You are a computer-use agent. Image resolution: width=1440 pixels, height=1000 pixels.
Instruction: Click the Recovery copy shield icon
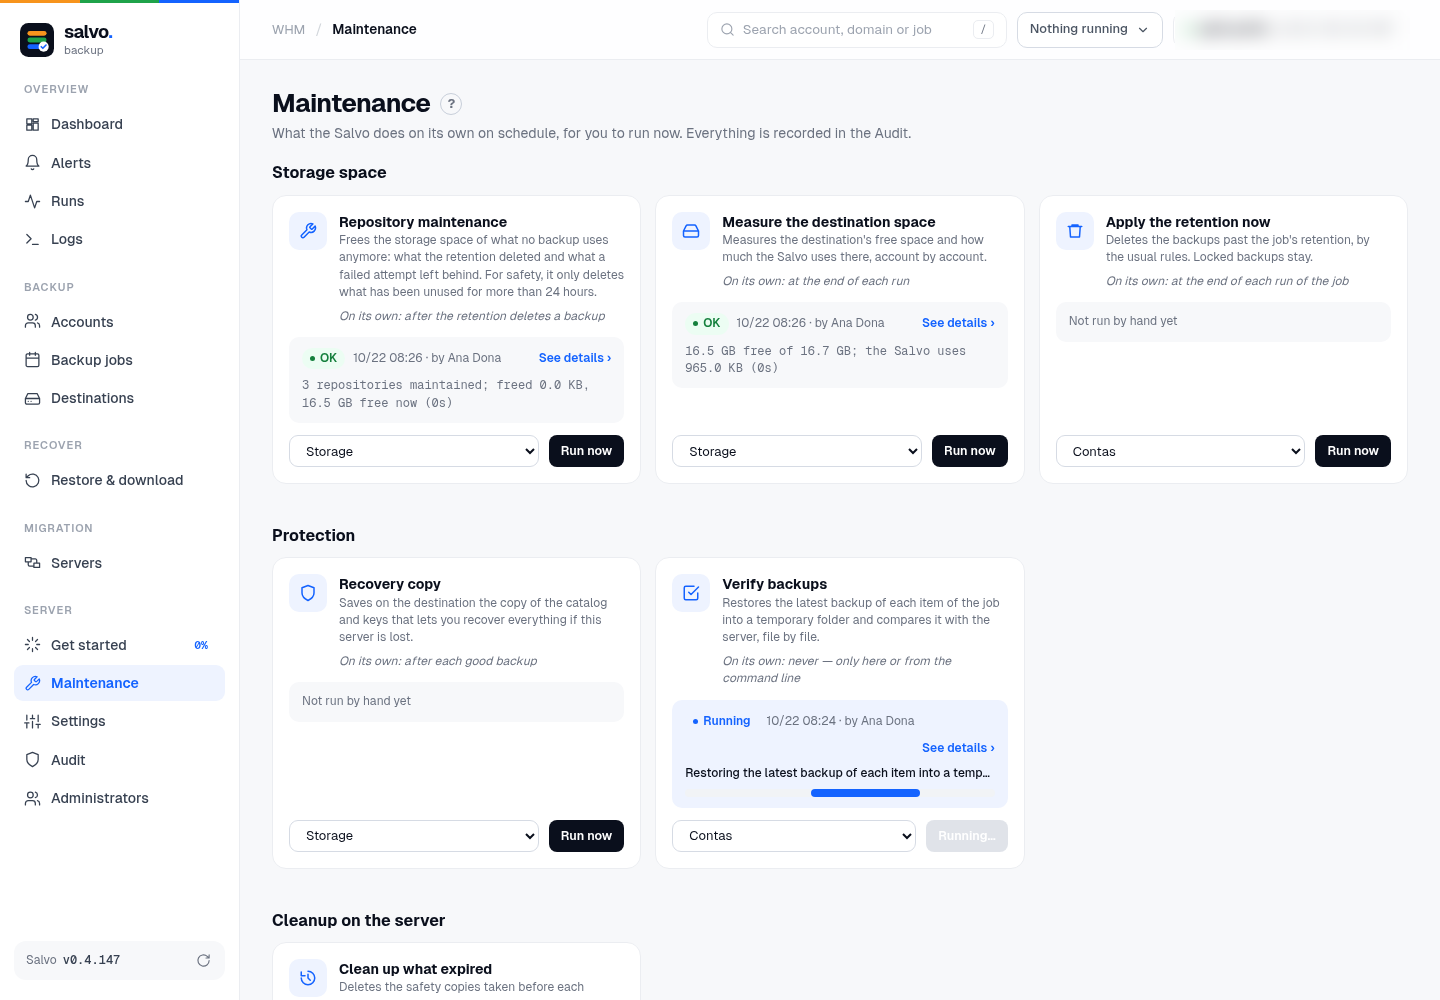tap(308, 593)
